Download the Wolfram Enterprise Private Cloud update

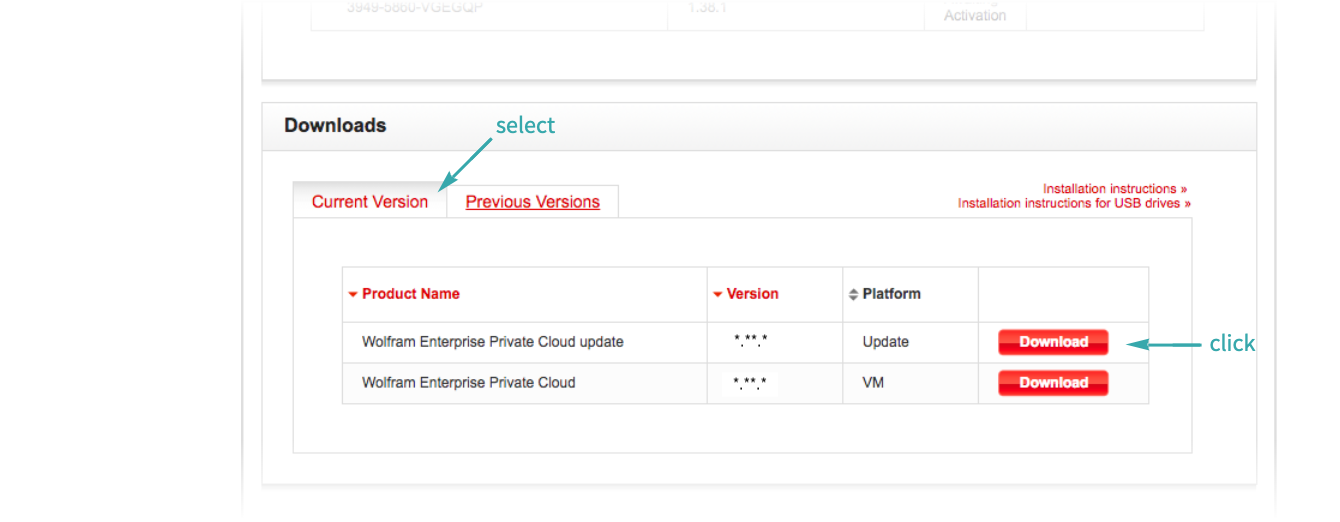click(1053, 342)
